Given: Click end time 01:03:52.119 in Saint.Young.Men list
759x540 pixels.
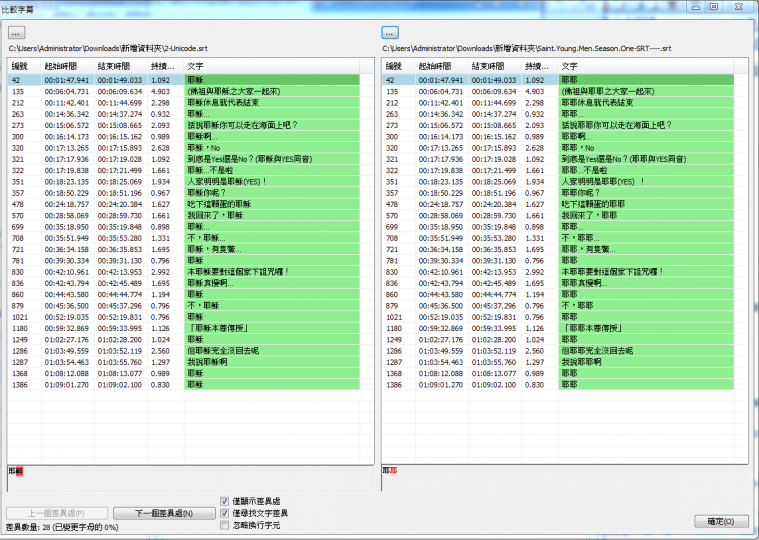Looking at the screenshot, I should pyautogui.click(x=494, y=351).
